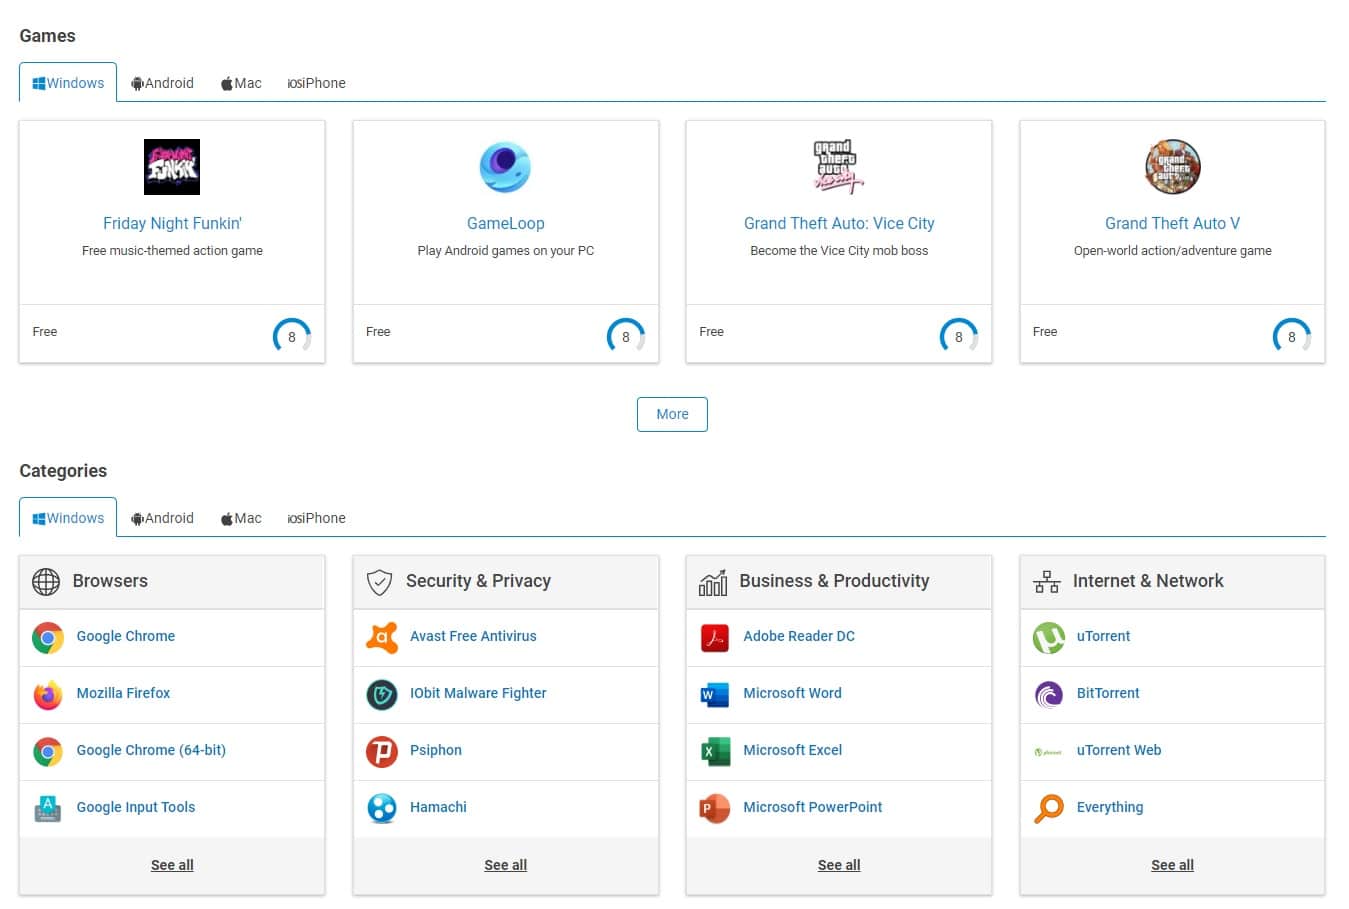The height and width of the screenshot is (909, 1349).
Task: Click the Microsoft Word icon
Action: click(x=715, y=694)
